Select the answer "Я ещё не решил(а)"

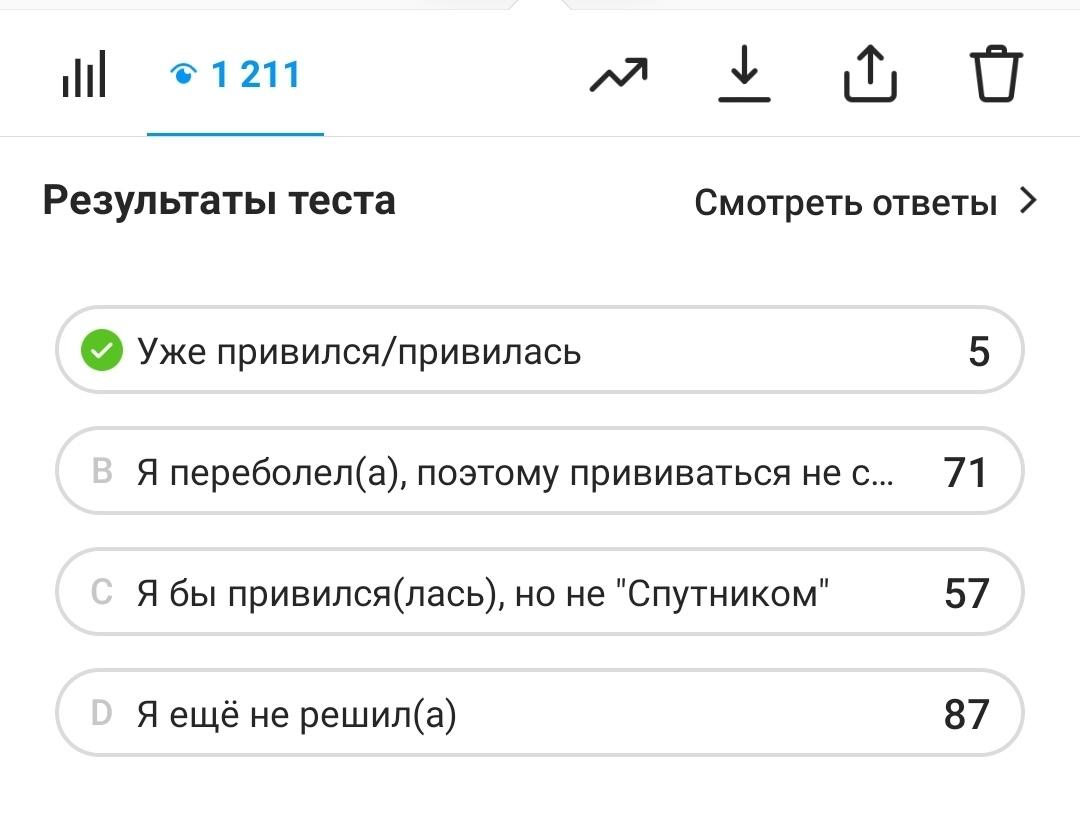click(297, 714)
